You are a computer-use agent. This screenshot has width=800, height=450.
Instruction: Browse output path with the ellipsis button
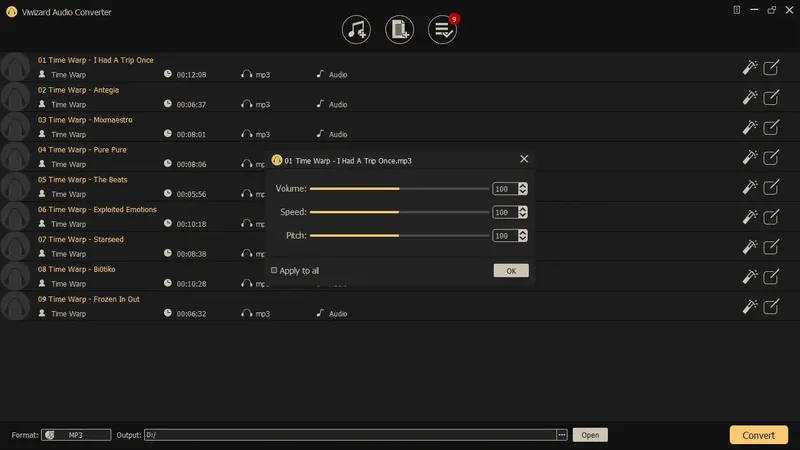(561, 435)
